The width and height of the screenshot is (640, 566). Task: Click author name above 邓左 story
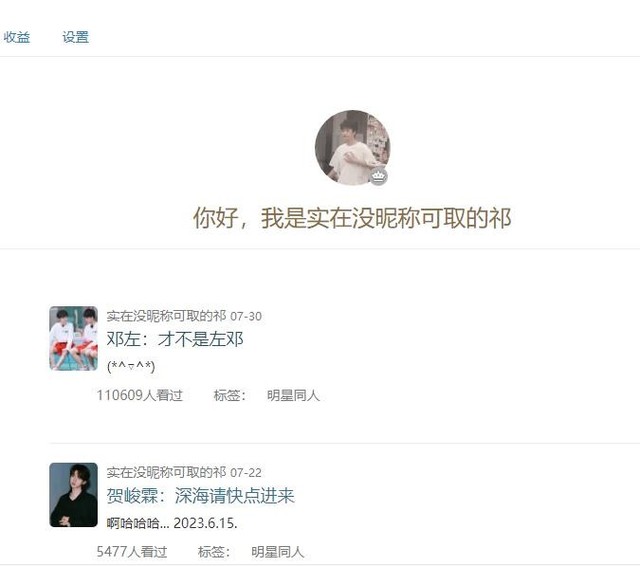[x=166, y=316]
